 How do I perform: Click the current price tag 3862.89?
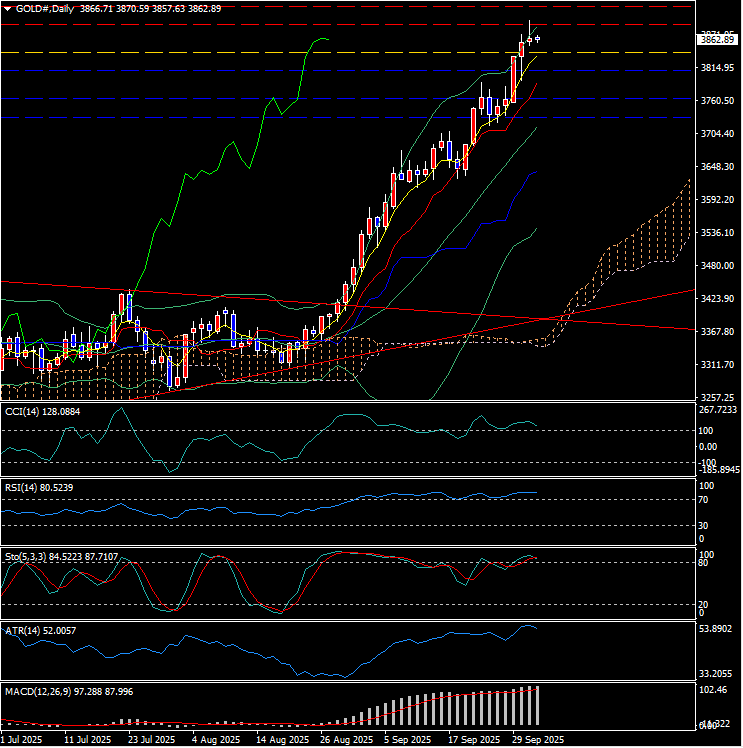(717, 39)
